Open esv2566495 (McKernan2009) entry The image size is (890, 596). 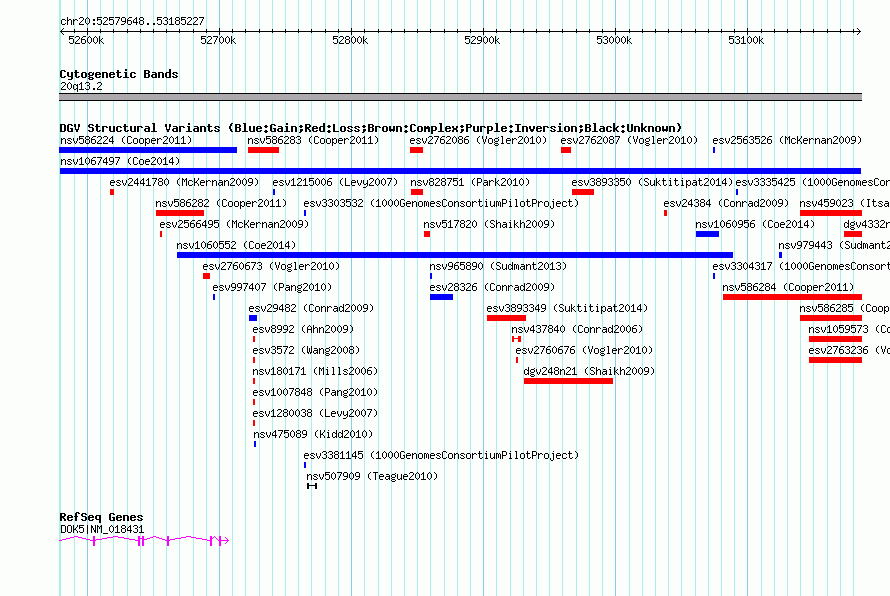[234, 224]
